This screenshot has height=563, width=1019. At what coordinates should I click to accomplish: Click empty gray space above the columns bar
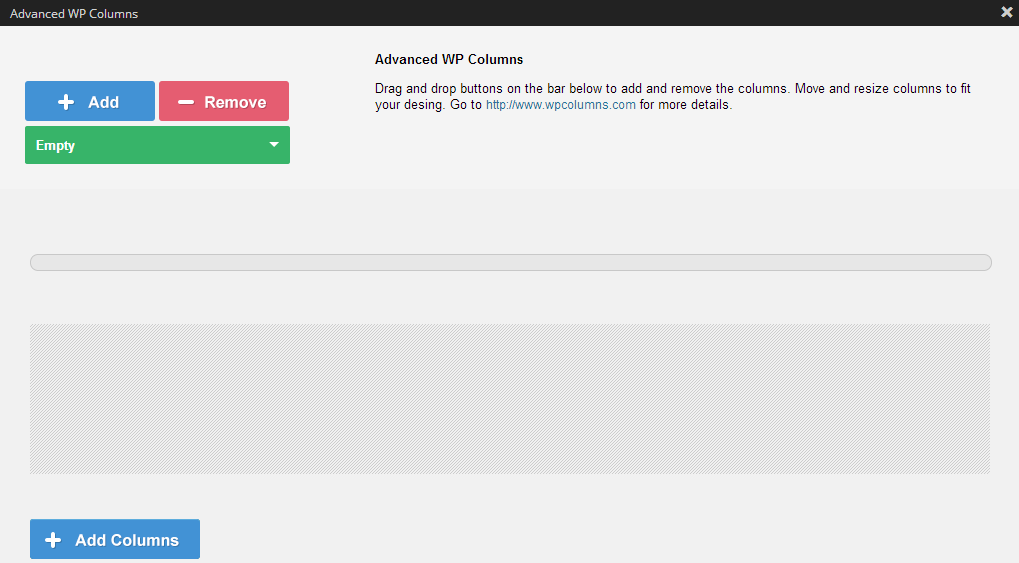[511, 221]
